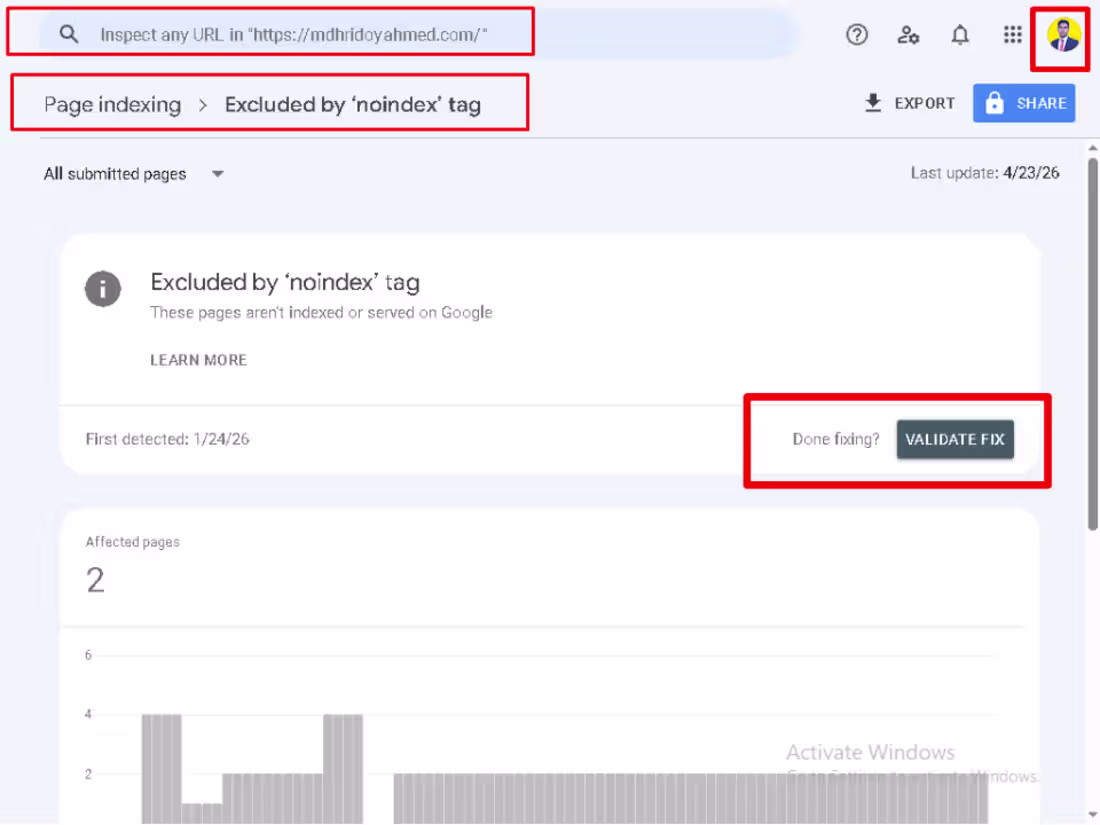Click the 'Done fixing?' label
The height and width of the screenshot is (825, 1100).
pos(836,439)
